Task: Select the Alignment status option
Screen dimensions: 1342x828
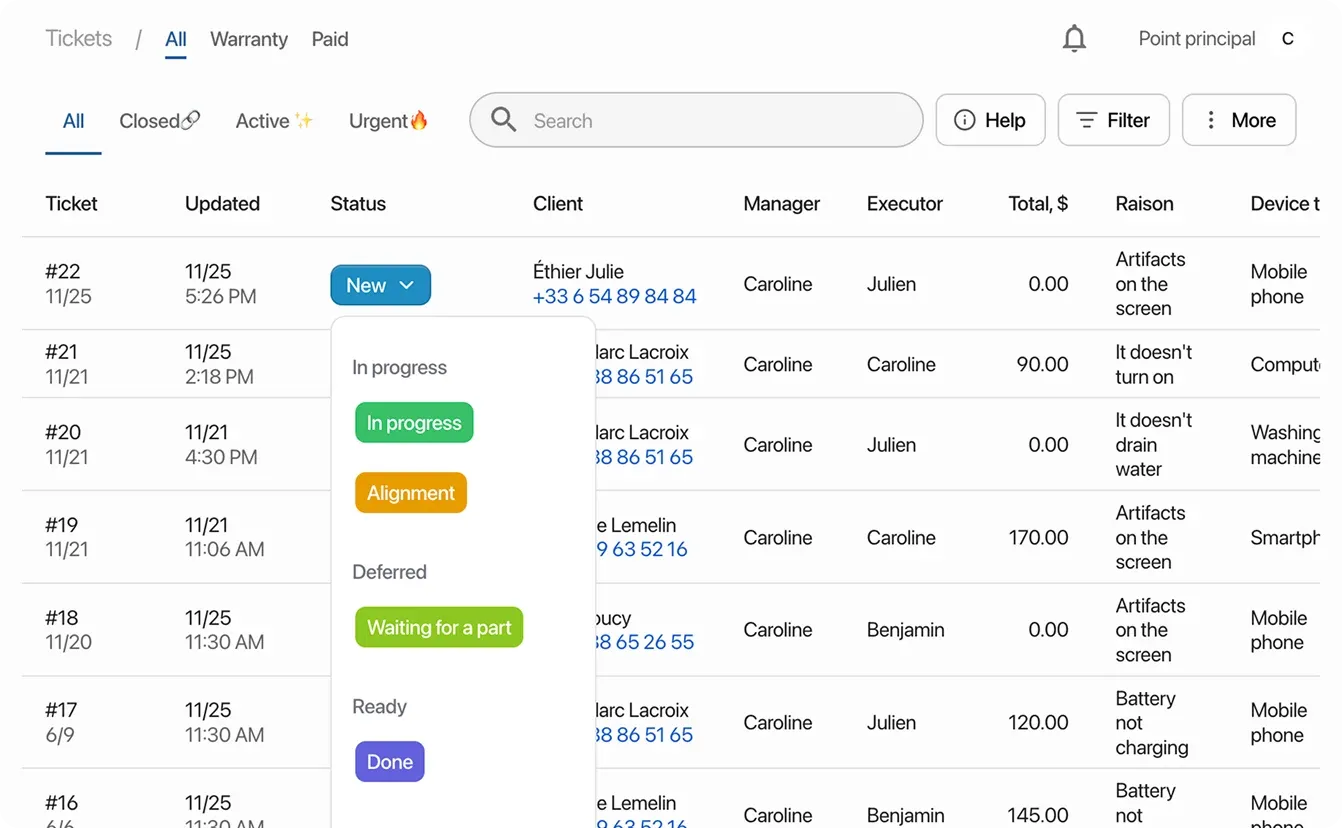Action: click(411, 493)
